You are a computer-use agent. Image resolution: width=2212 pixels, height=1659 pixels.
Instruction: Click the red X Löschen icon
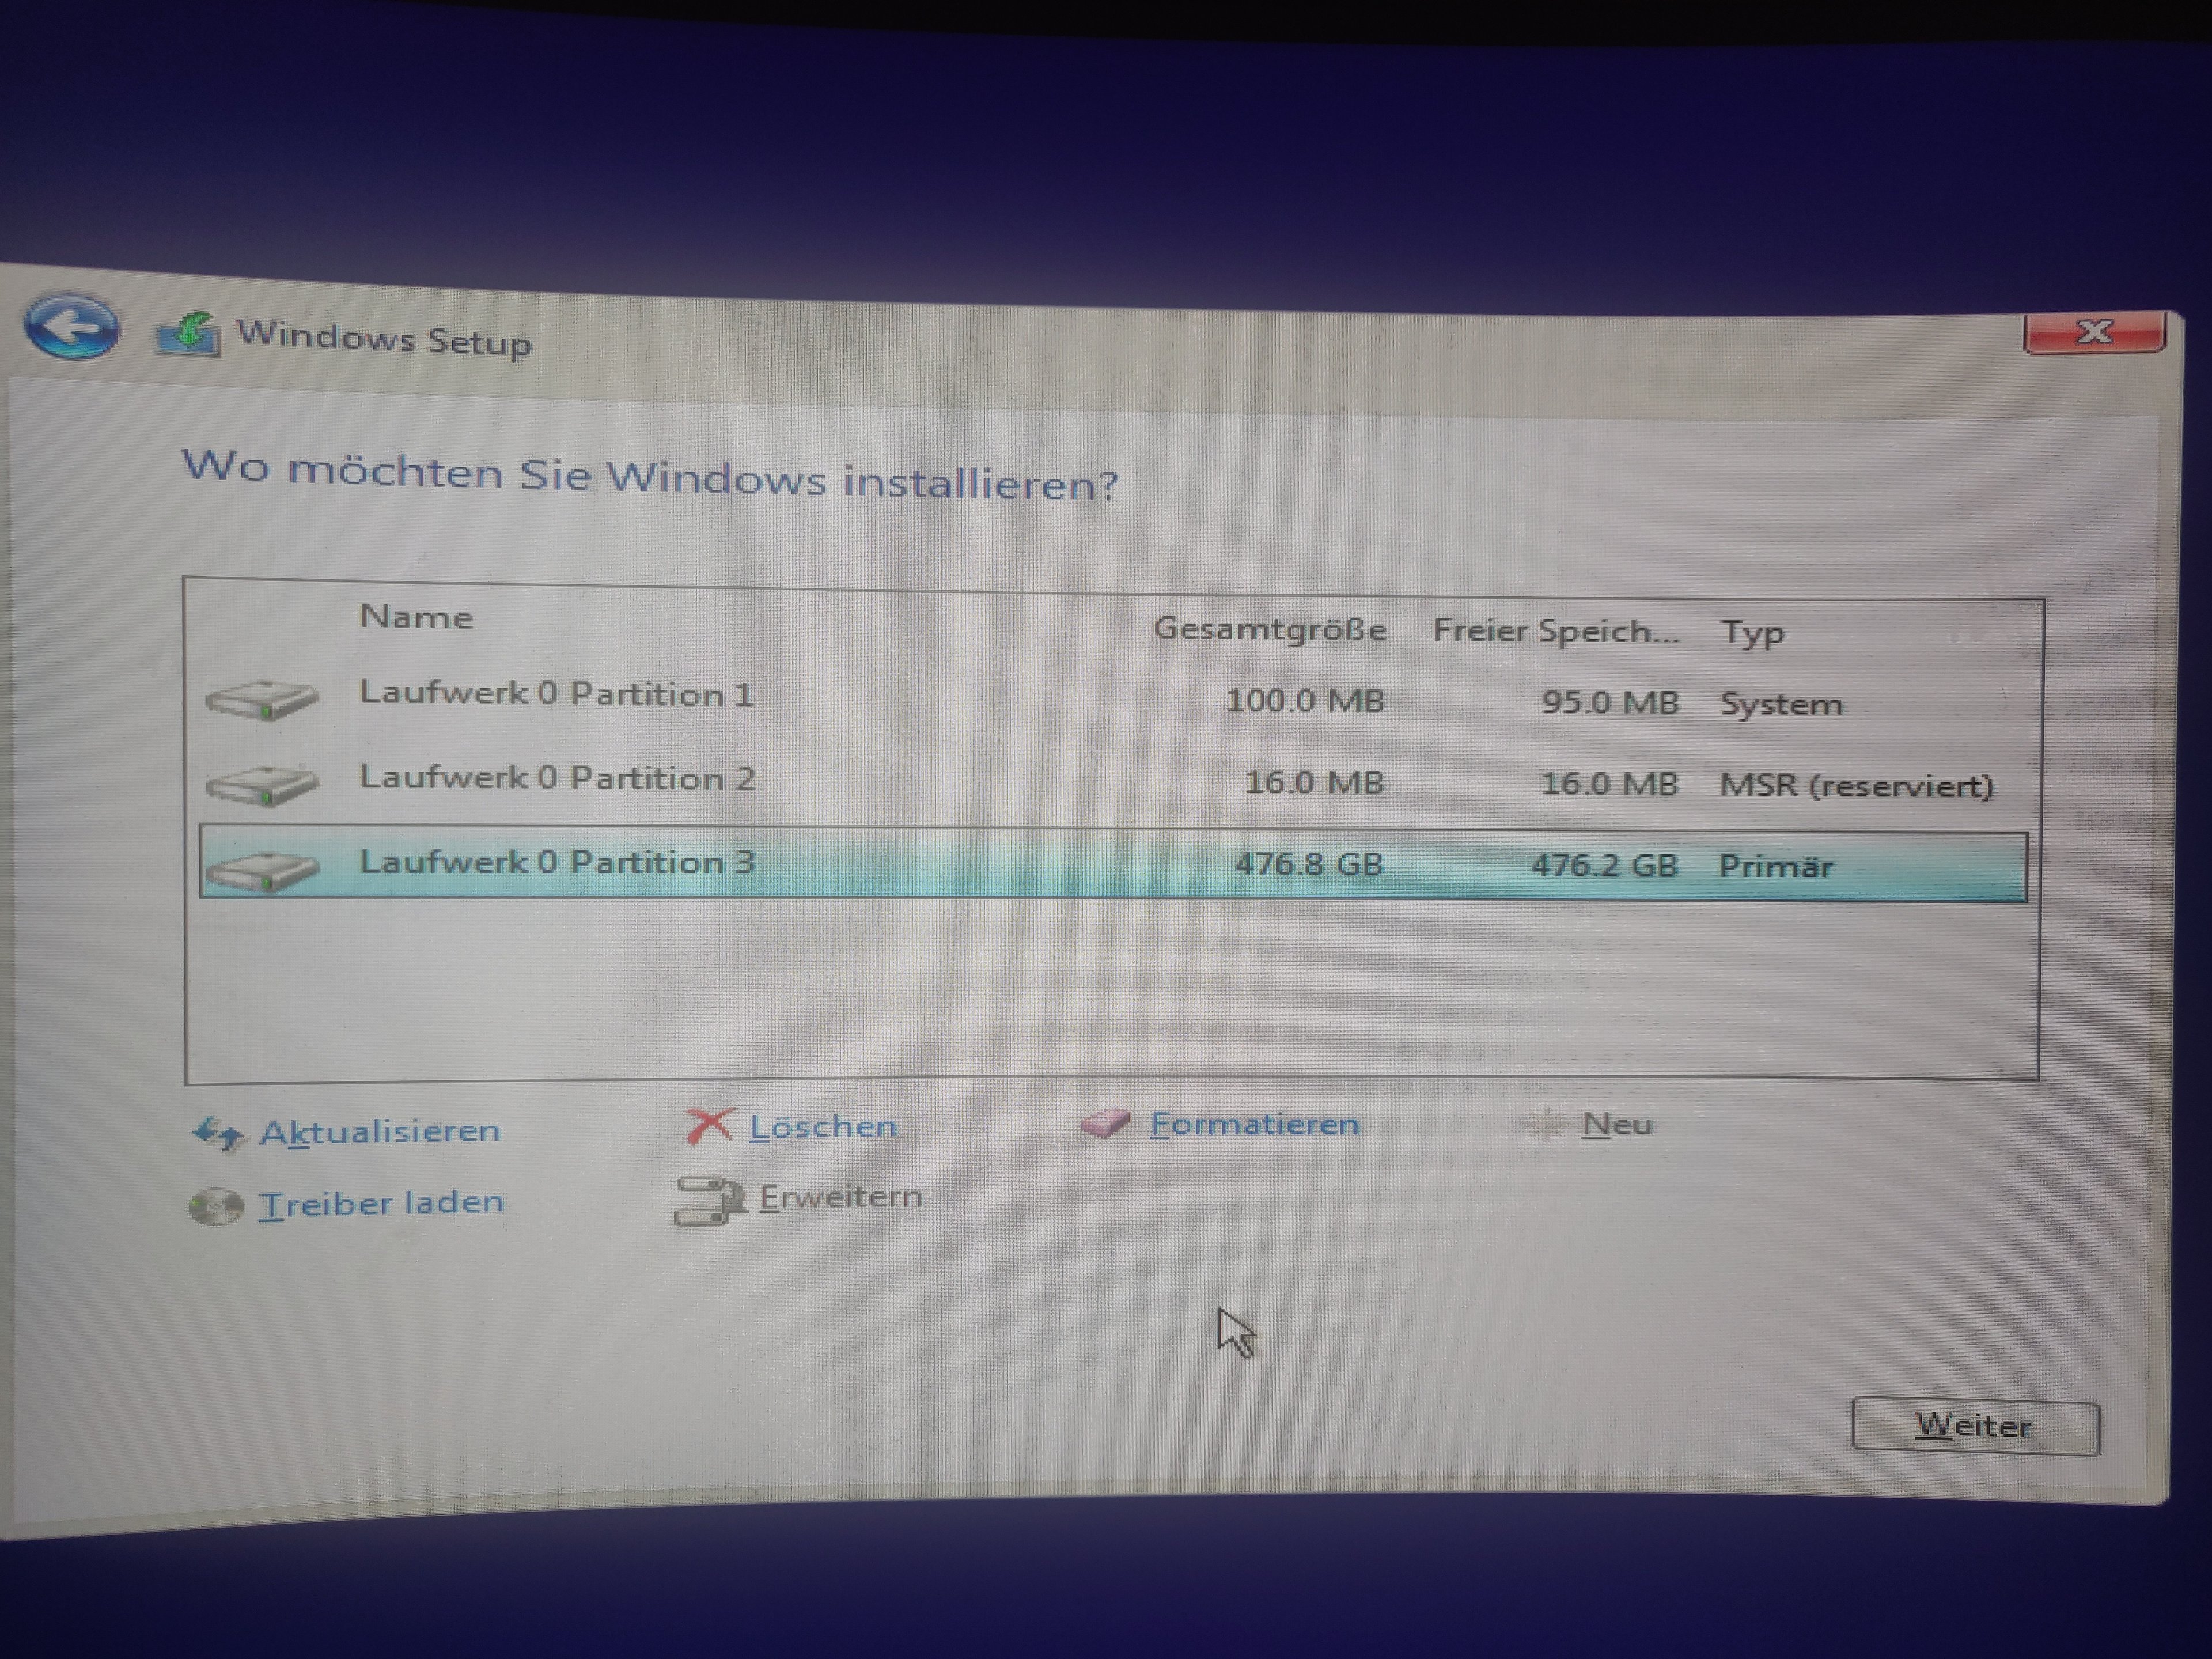pyautogui.click(x=709, y=1126)
